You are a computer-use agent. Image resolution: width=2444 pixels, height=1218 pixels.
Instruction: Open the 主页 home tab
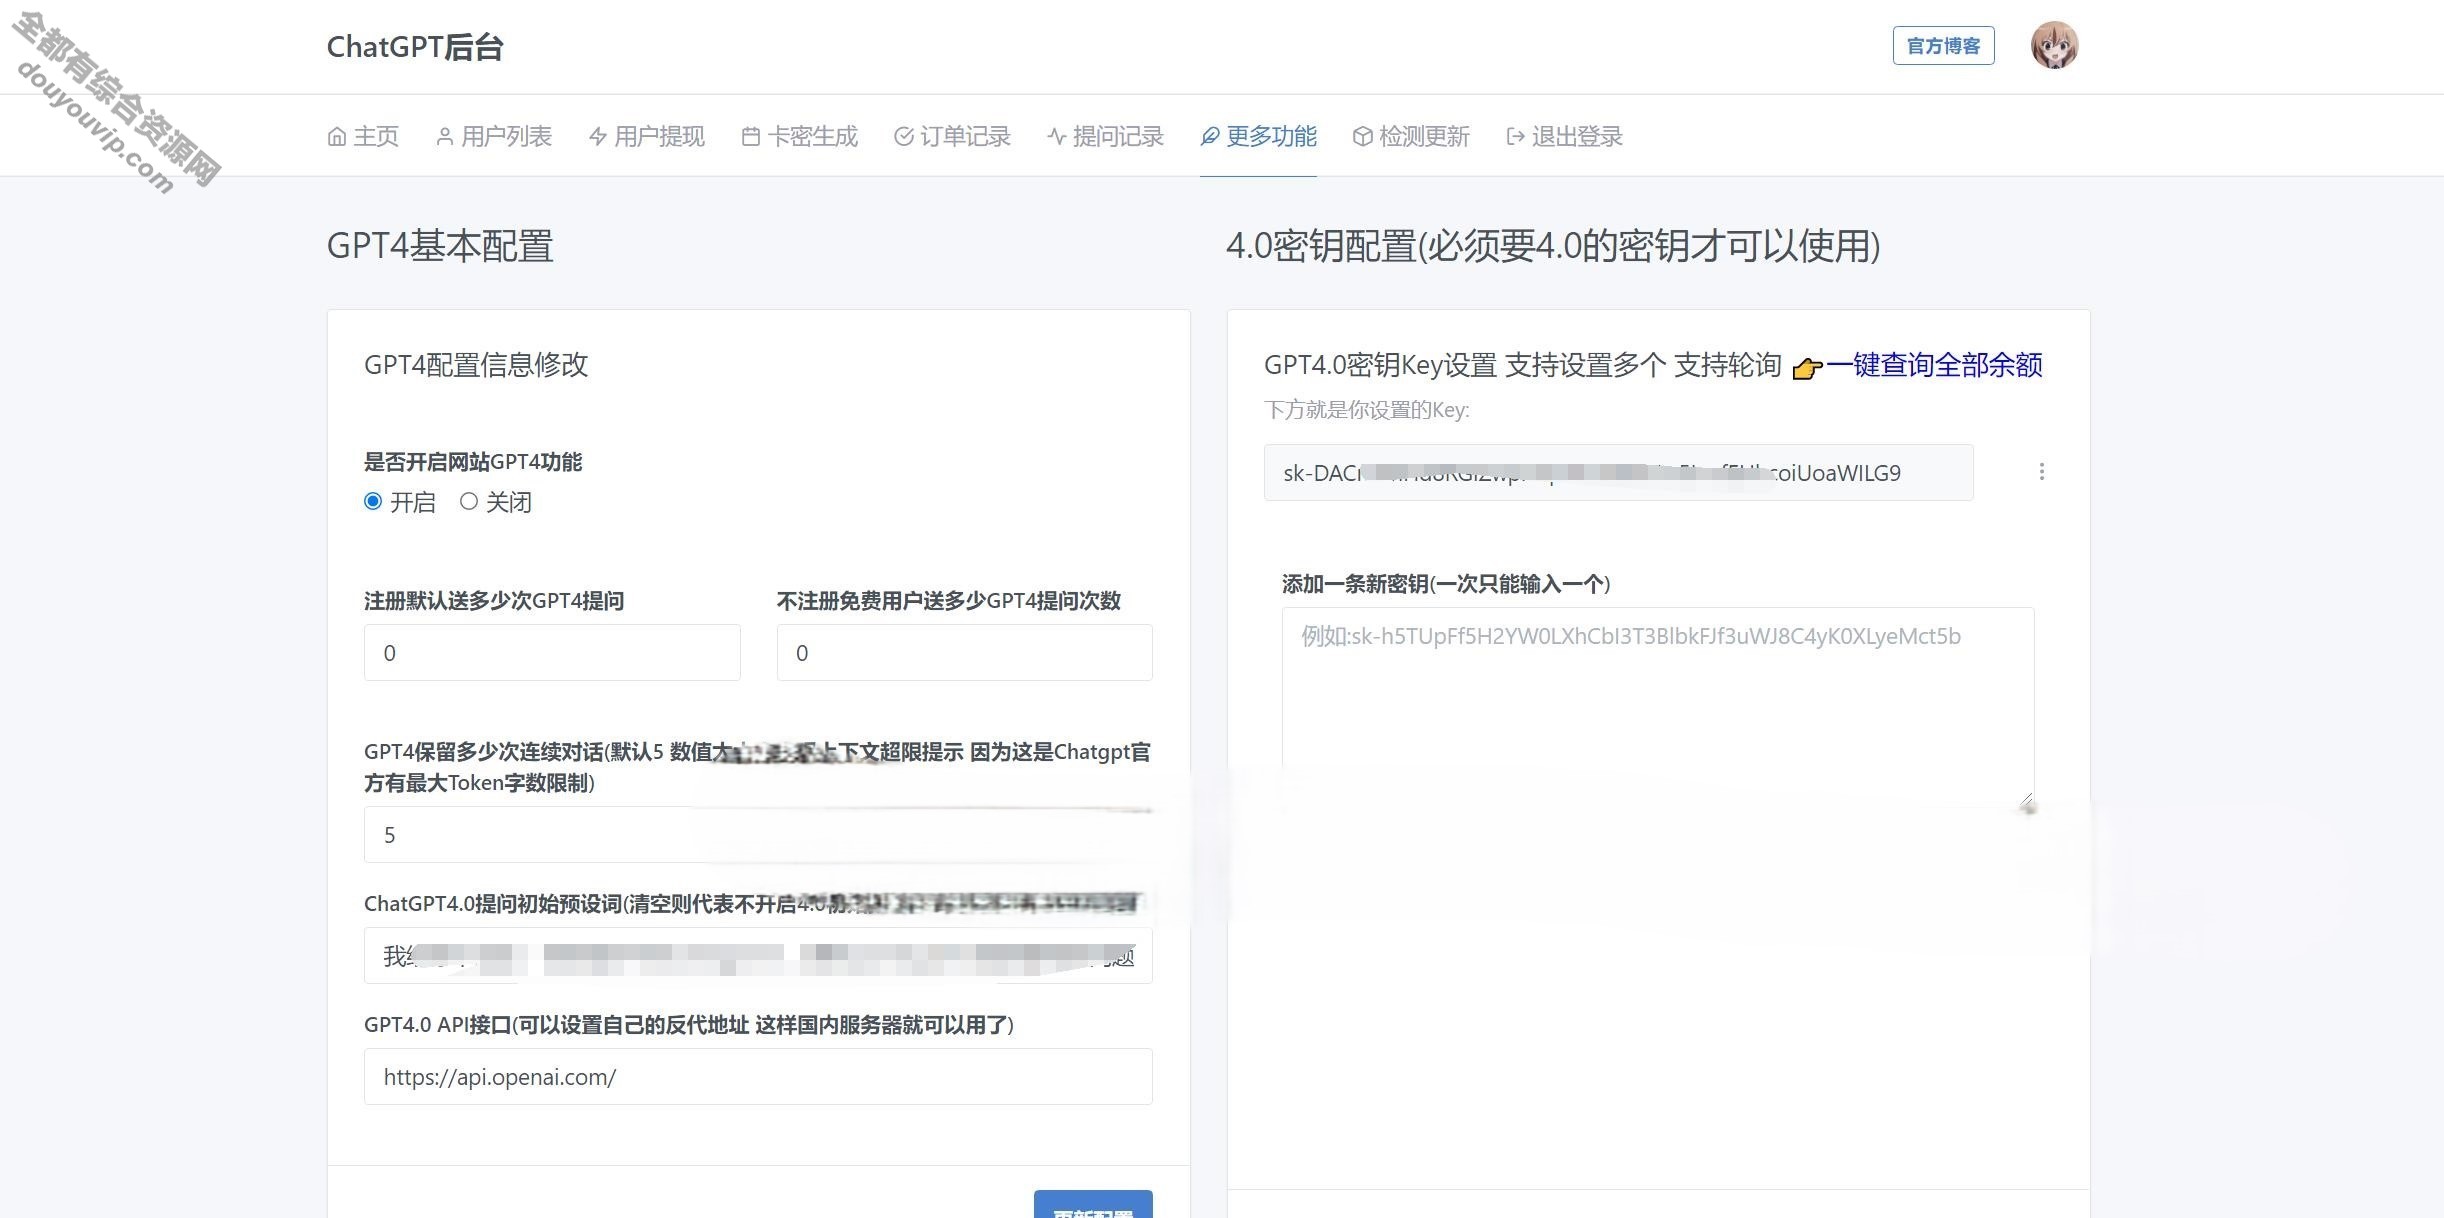pos(363,136)
